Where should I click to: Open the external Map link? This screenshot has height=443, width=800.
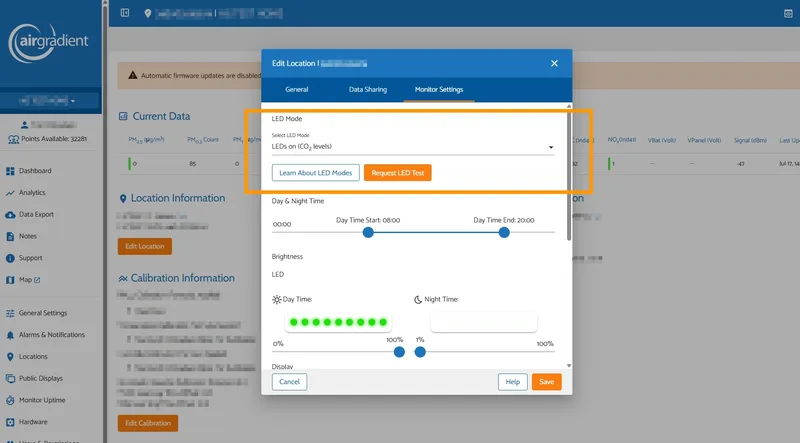(x=29, y=280)
